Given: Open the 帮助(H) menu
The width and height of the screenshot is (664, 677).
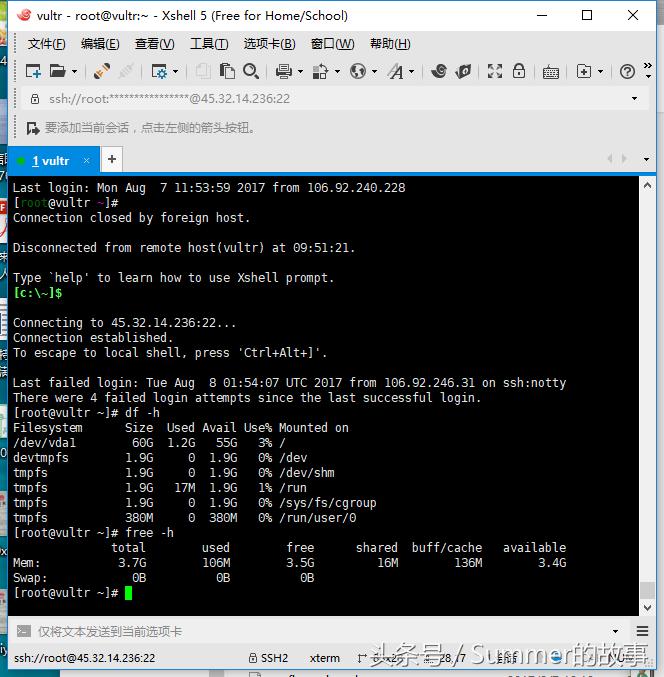Looking at the screenshot, I should point(390,44).
